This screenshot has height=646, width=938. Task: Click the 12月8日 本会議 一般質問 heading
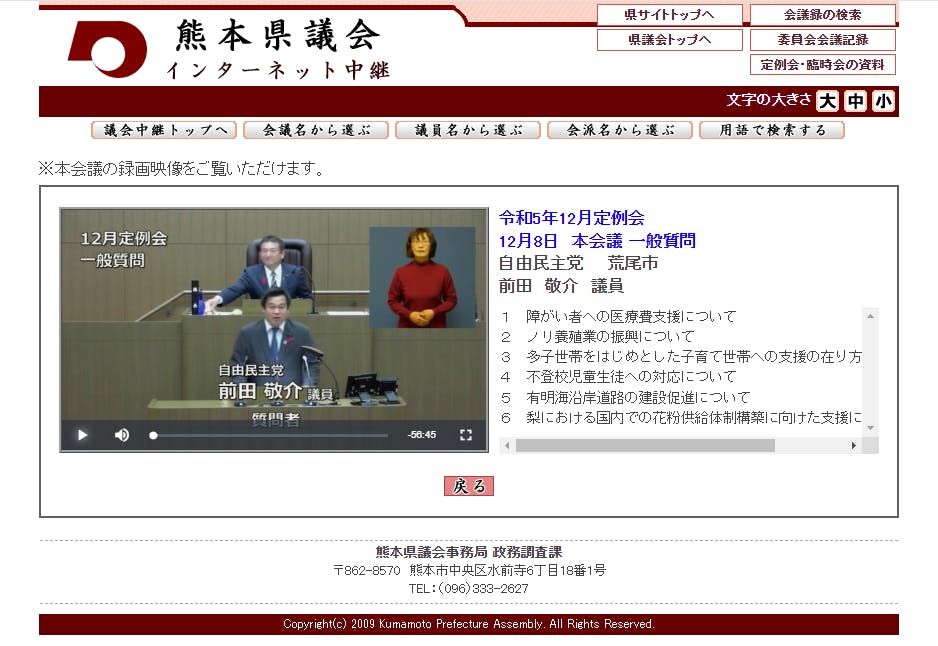pyautogui.click(x=597, y=240)
